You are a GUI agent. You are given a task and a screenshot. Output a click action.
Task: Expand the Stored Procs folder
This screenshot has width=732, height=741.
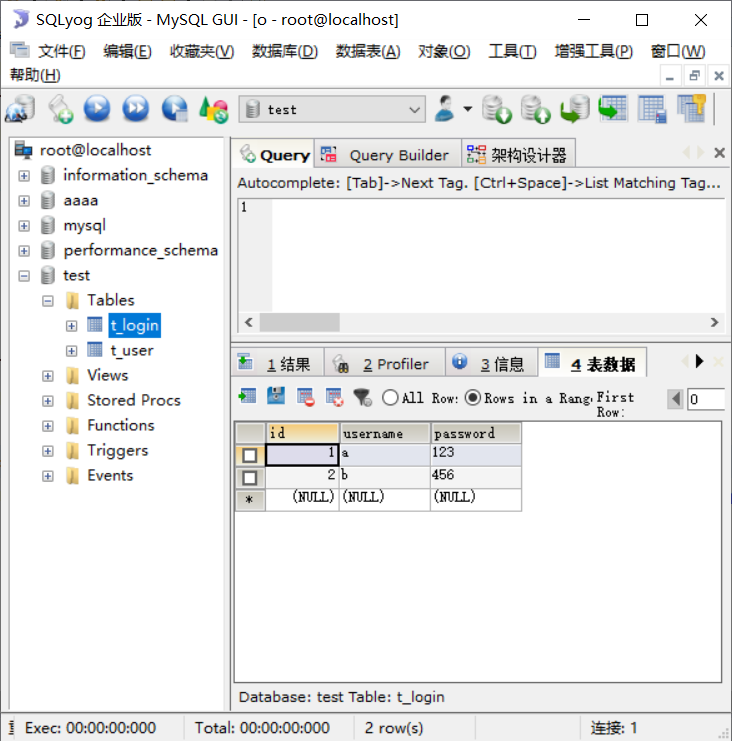point(48,401)
